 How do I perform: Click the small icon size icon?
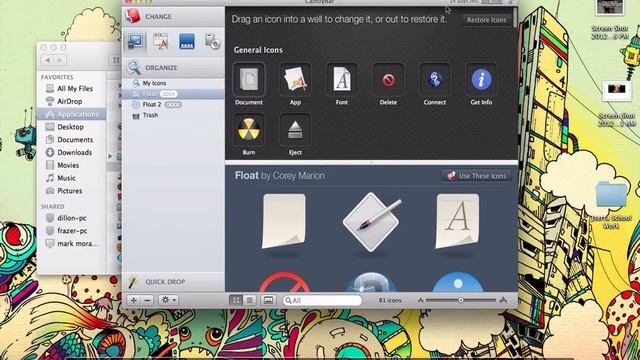point(420,300)
